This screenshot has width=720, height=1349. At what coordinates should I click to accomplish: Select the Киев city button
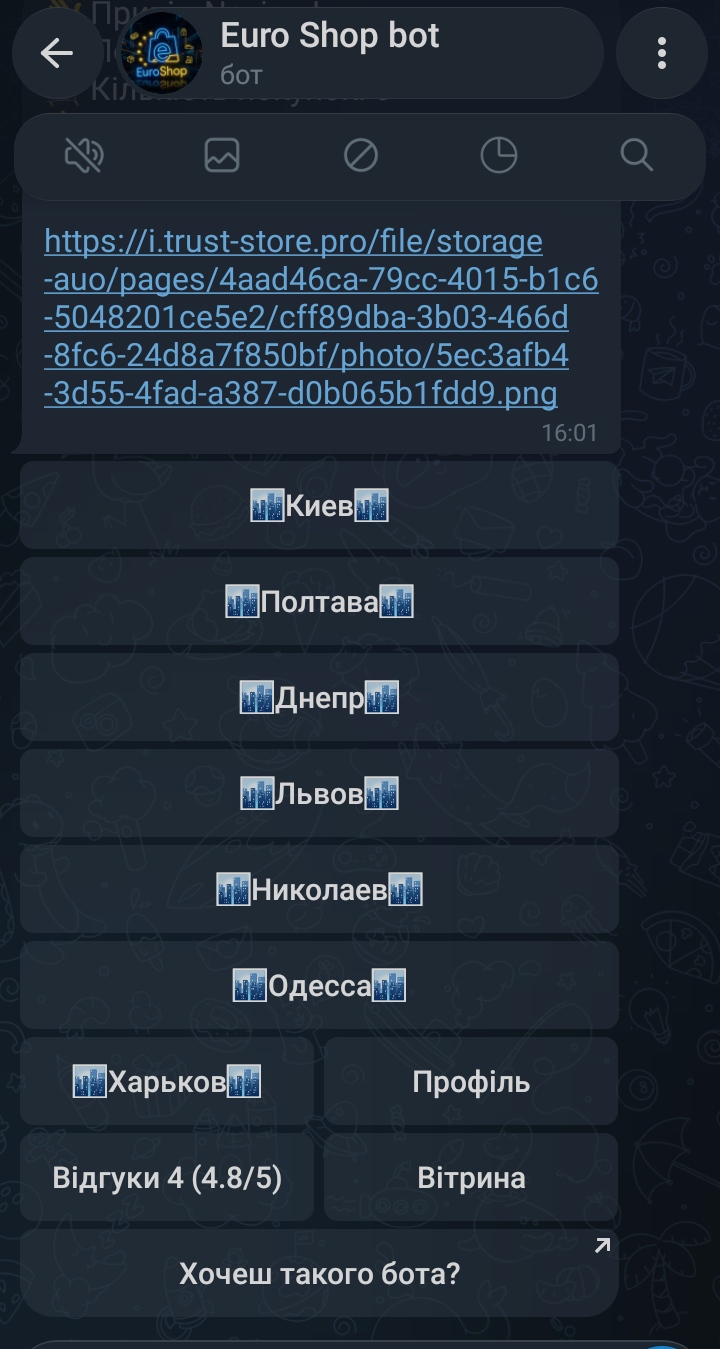pyautogui.click(x=319, y=506)
